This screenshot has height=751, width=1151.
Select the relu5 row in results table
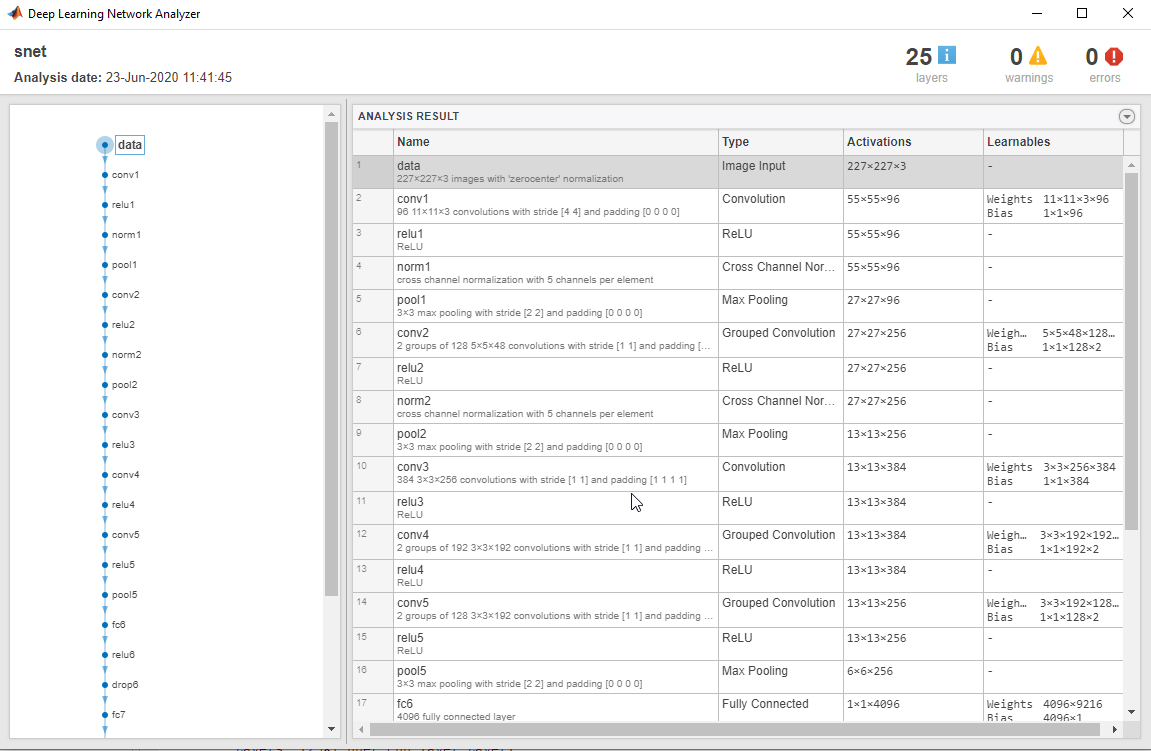click(555, 643)
